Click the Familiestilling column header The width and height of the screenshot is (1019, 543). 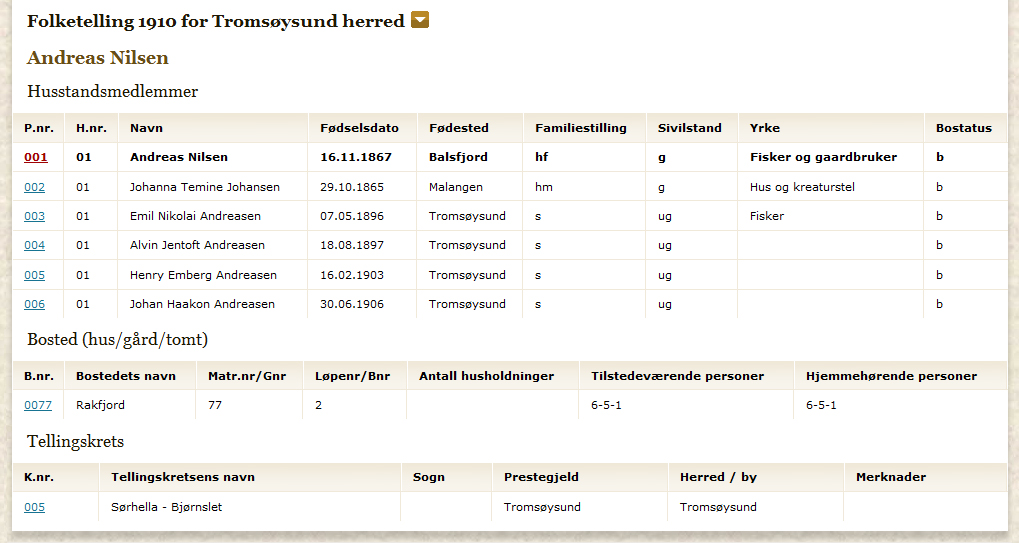[x=581, y=128]
